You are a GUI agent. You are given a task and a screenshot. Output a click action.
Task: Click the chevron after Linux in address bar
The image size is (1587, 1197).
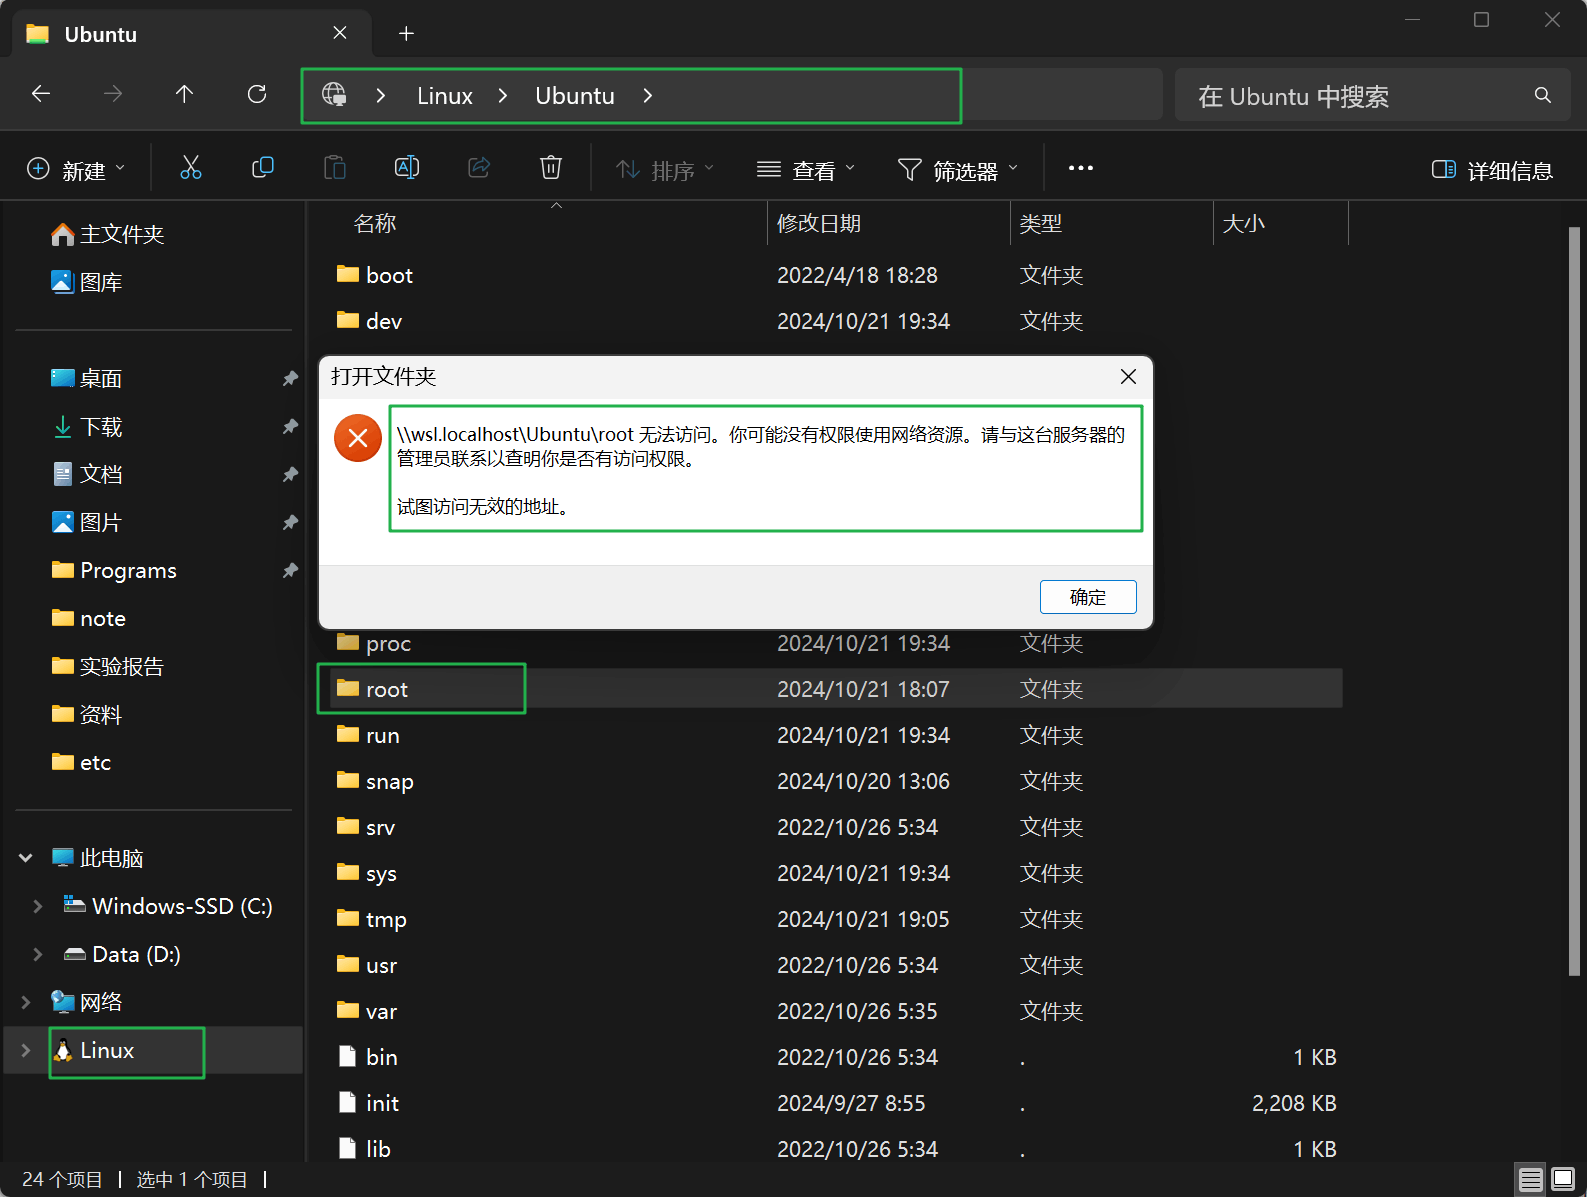503,96
